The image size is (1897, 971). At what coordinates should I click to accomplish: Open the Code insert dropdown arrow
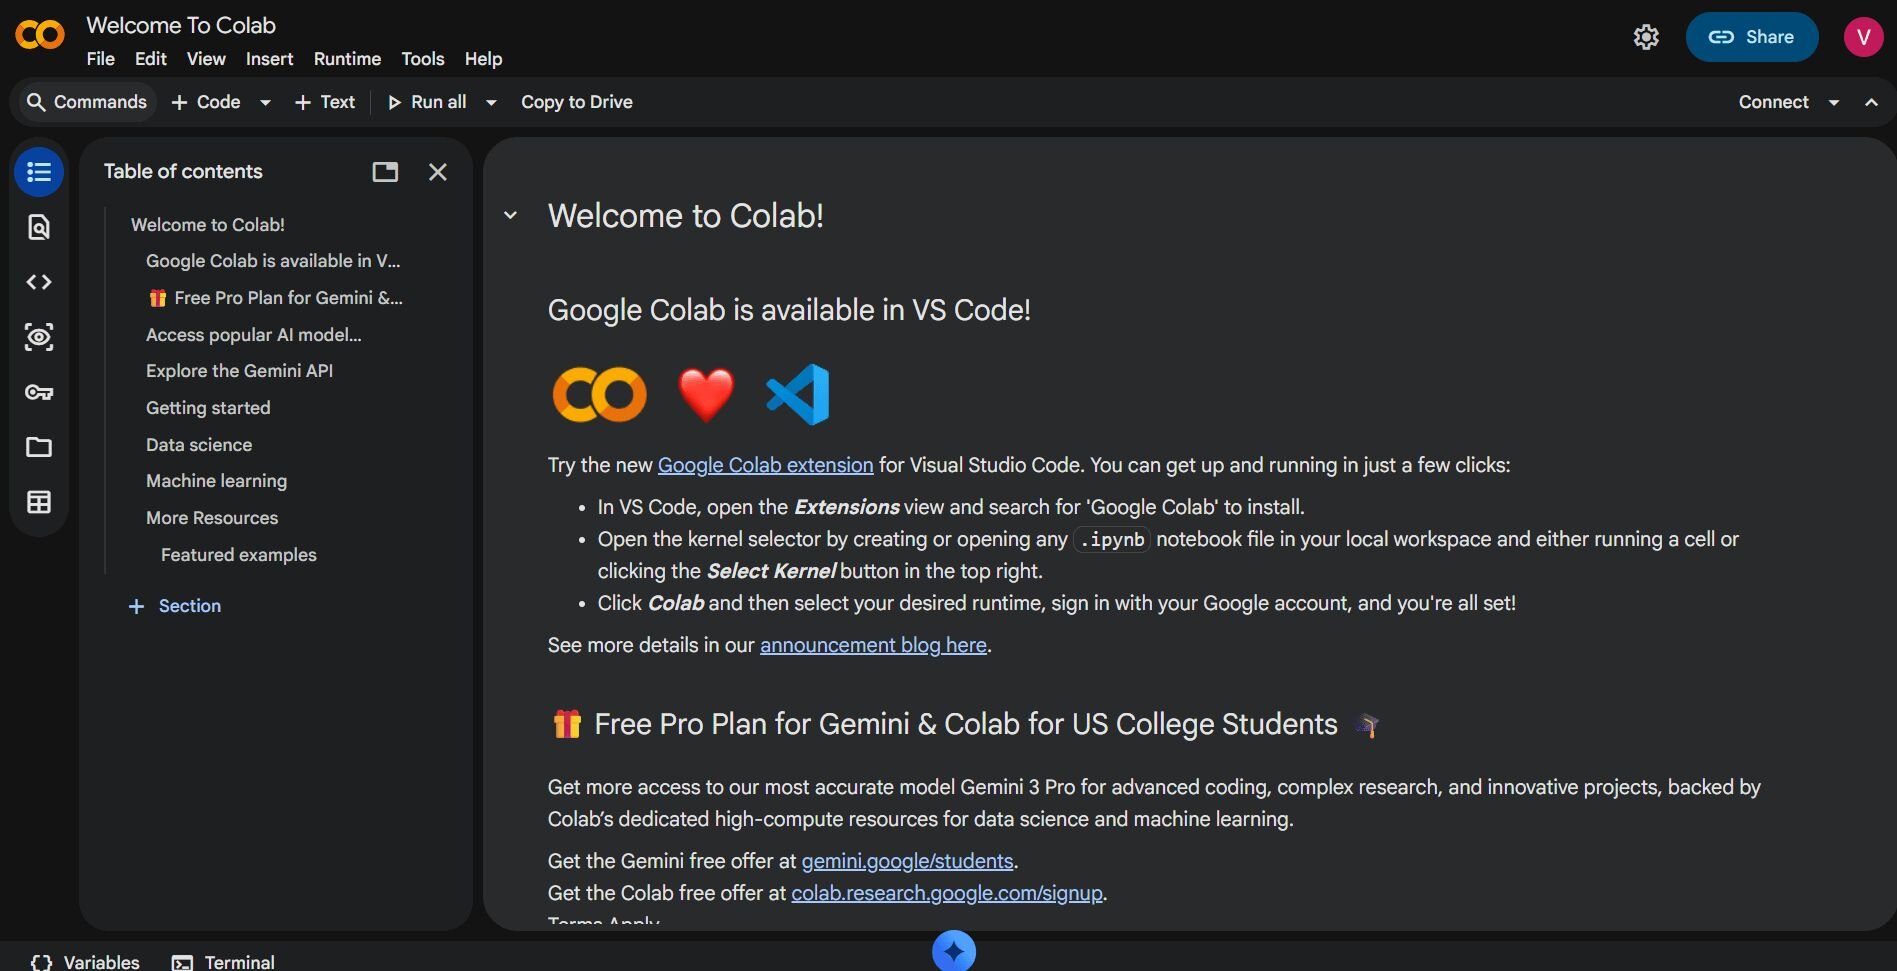click(265, 102)
